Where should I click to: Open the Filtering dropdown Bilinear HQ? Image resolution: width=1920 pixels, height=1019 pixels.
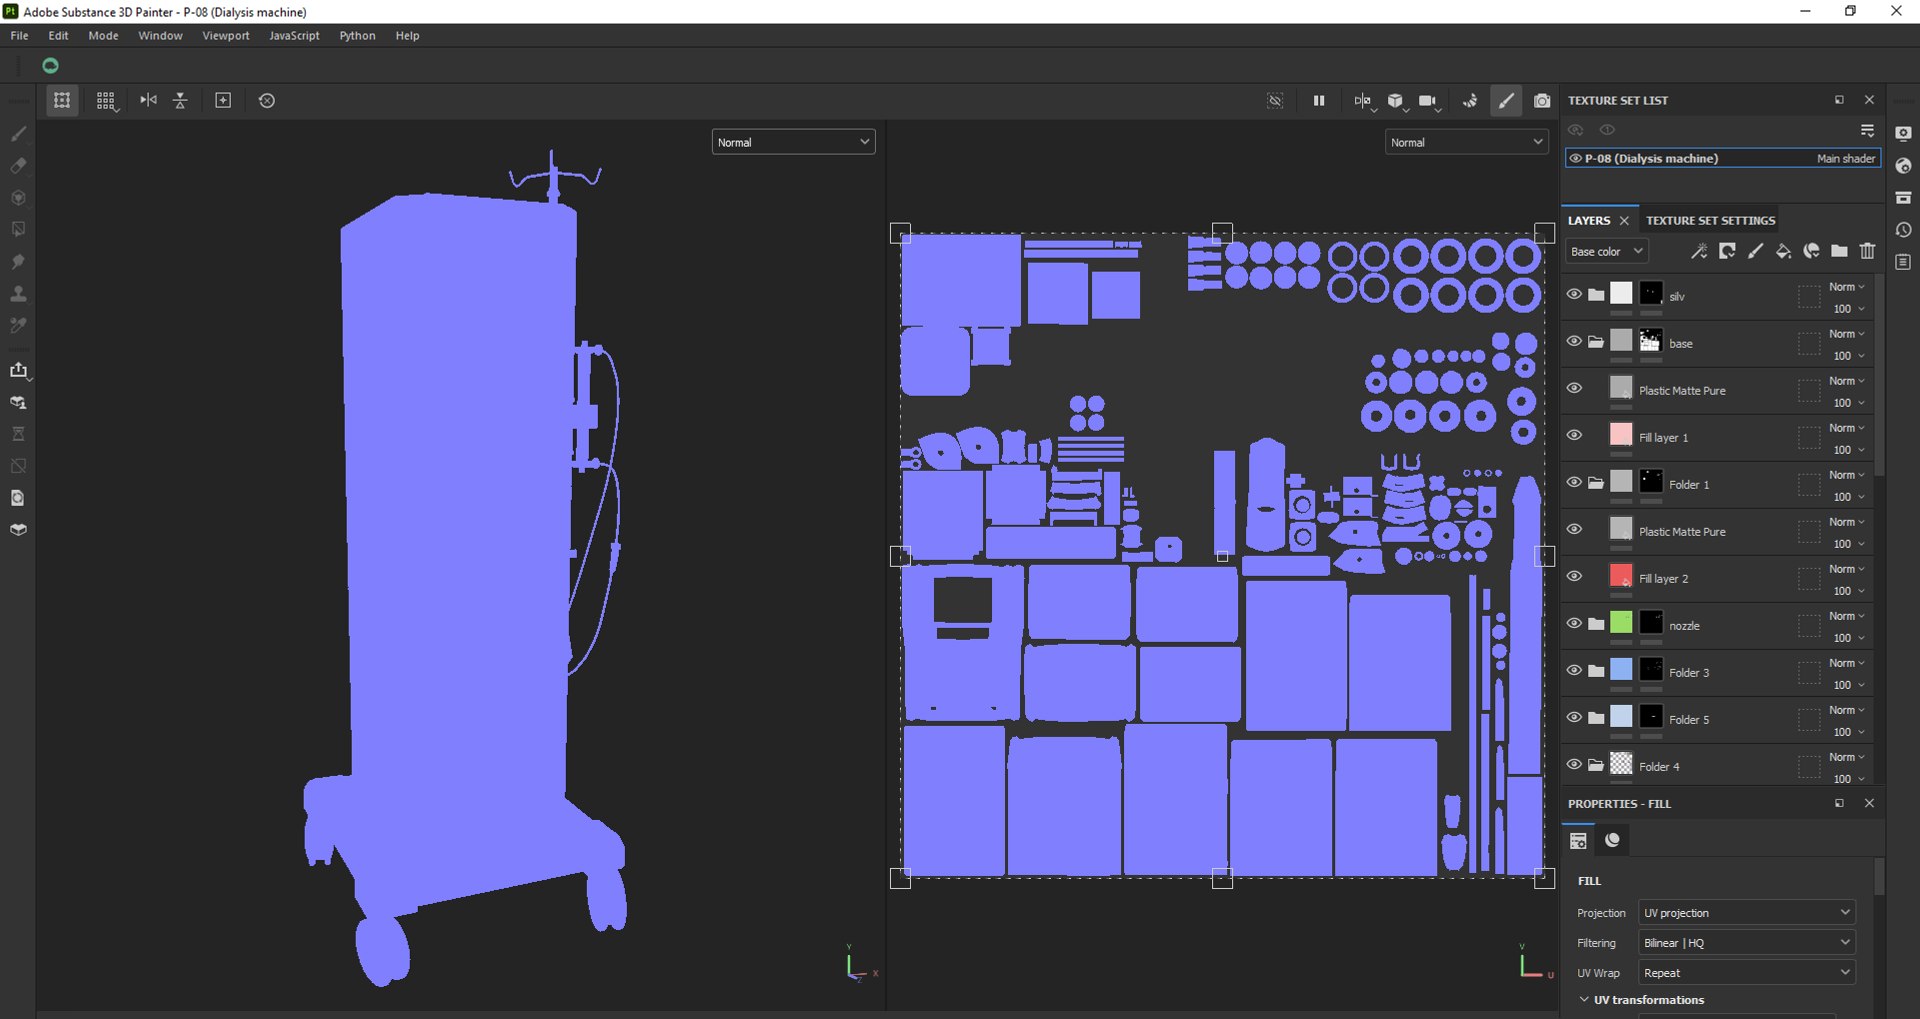coord(1747,943)
